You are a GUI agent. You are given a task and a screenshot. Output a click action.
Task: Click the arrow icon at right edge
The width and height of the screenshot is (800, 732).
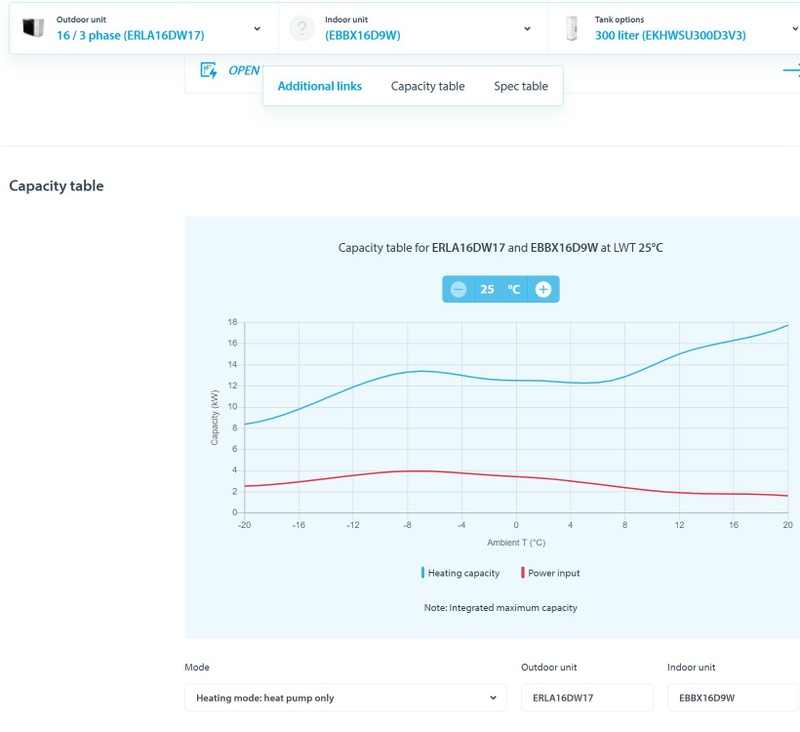tap(791, 70)
